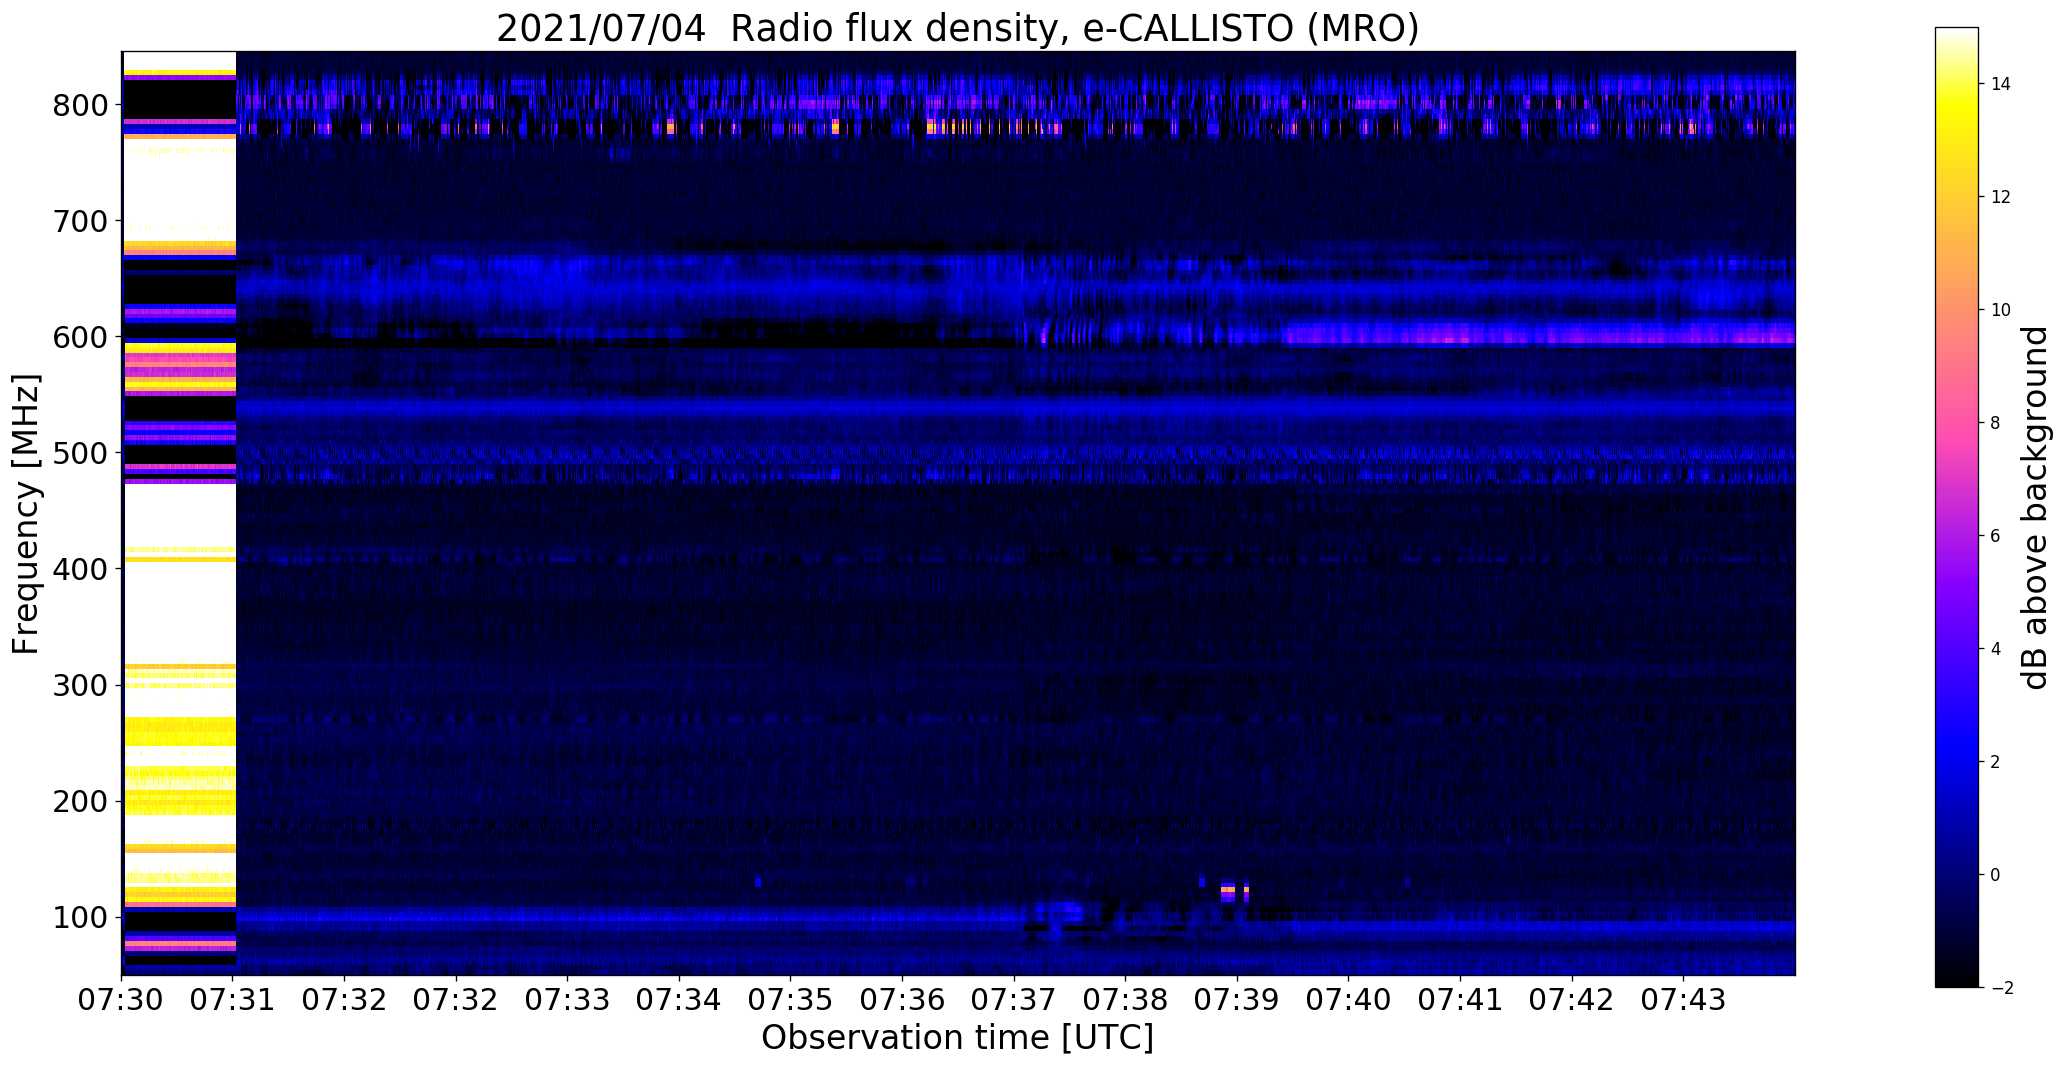This screenshot has height=1067, width=2066.
Task: Click the colorbar tick label 6
Action: pyautogui.click(x=1995, y=536)
